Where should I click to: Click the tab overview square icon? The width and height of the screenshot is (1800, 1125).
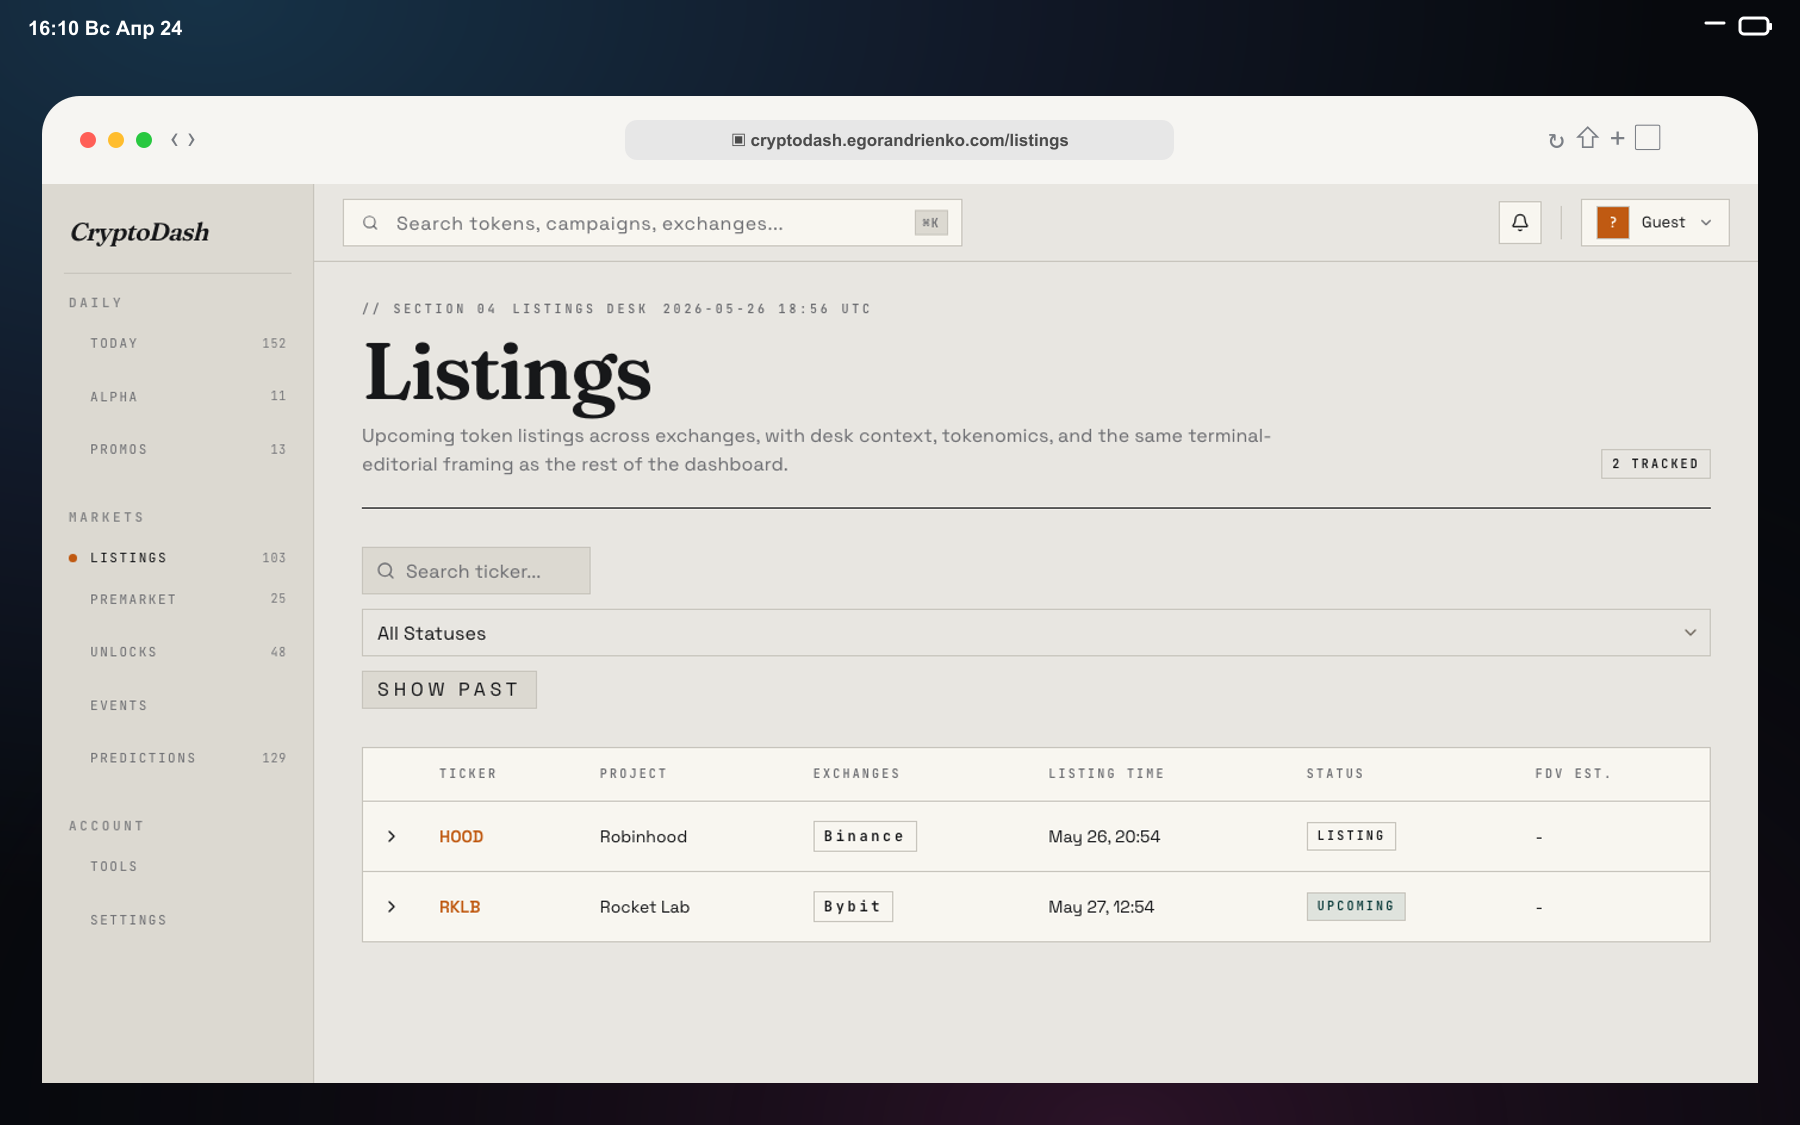(1647, 137)
